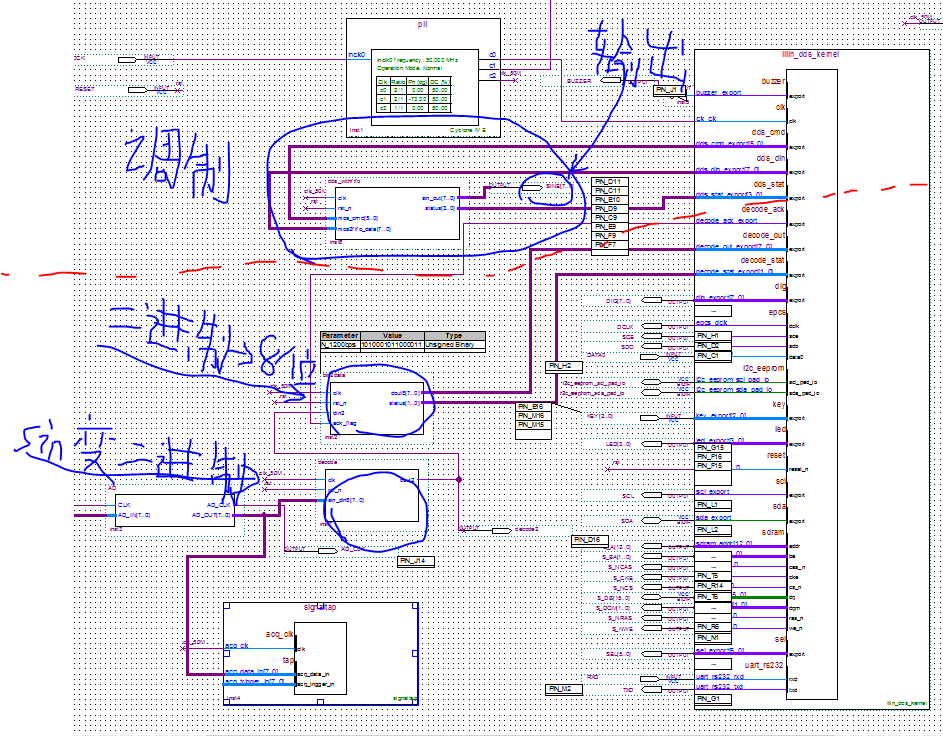Image resolution: width=943 pixels, height=736 pixels.
Task: Click the N_1200bps parameter cell
Action: (x=340, y=345)
